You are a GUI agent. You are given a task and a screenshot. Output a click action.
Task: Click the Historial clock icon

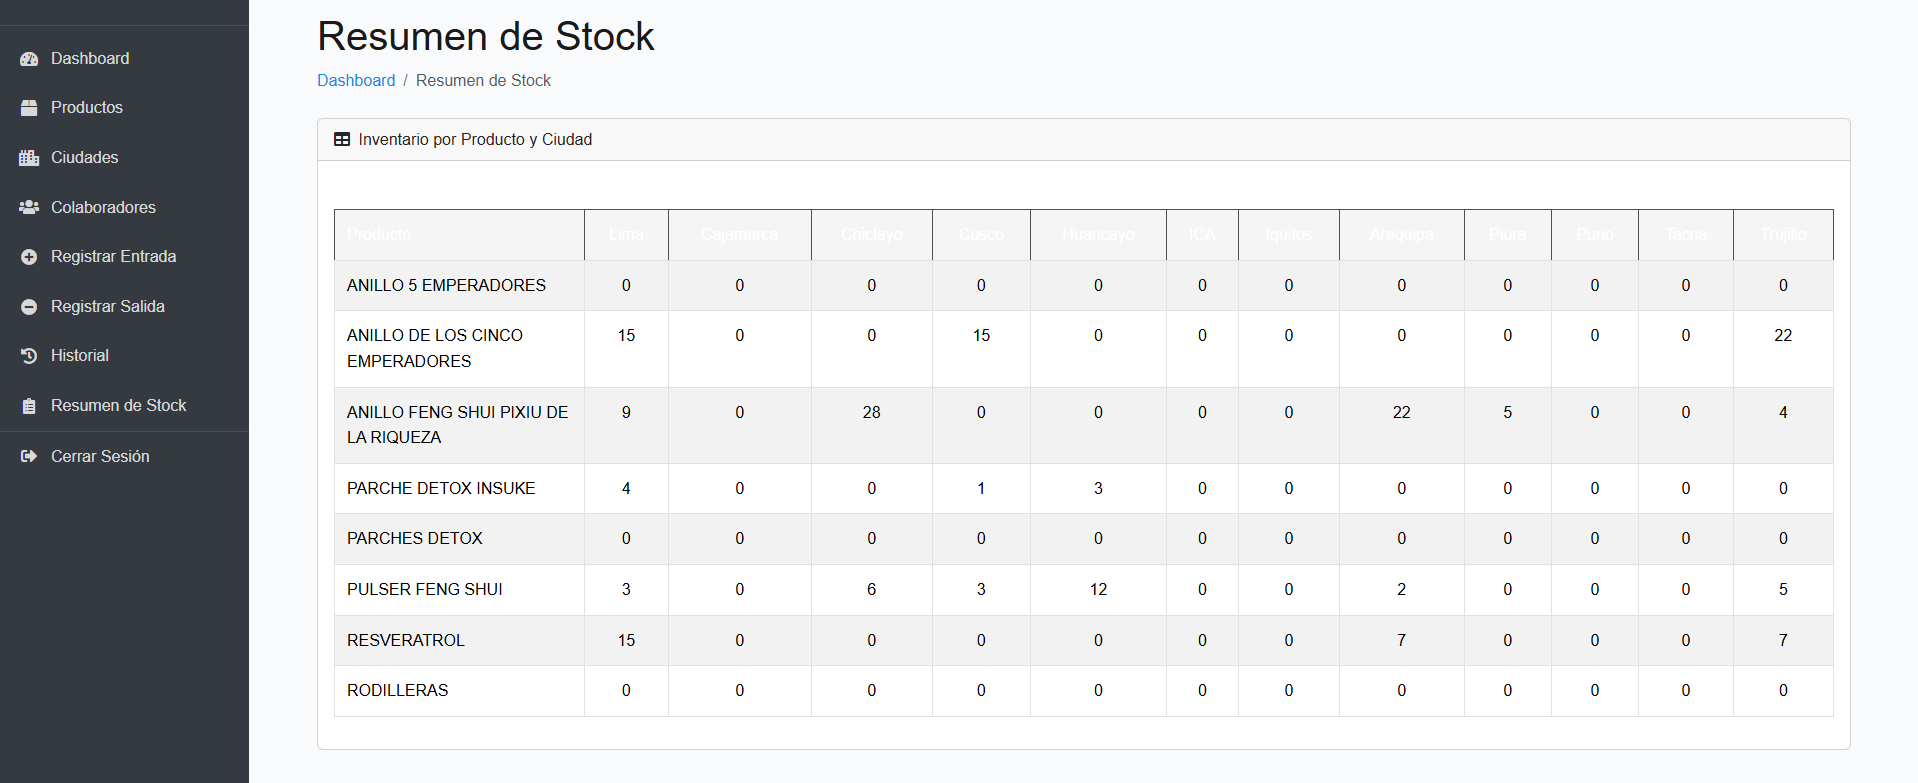[29, 356]
